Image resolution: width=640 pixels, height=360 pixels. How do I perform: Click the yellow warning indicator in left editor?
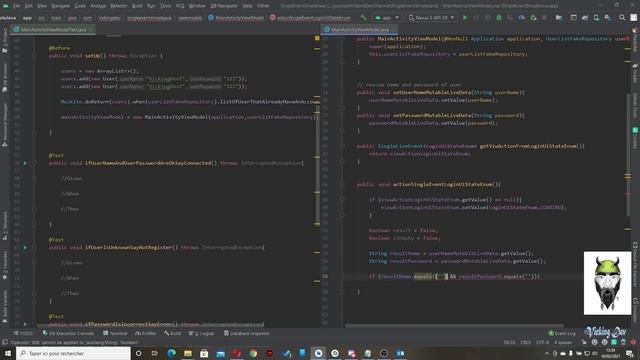pos(317,38)
